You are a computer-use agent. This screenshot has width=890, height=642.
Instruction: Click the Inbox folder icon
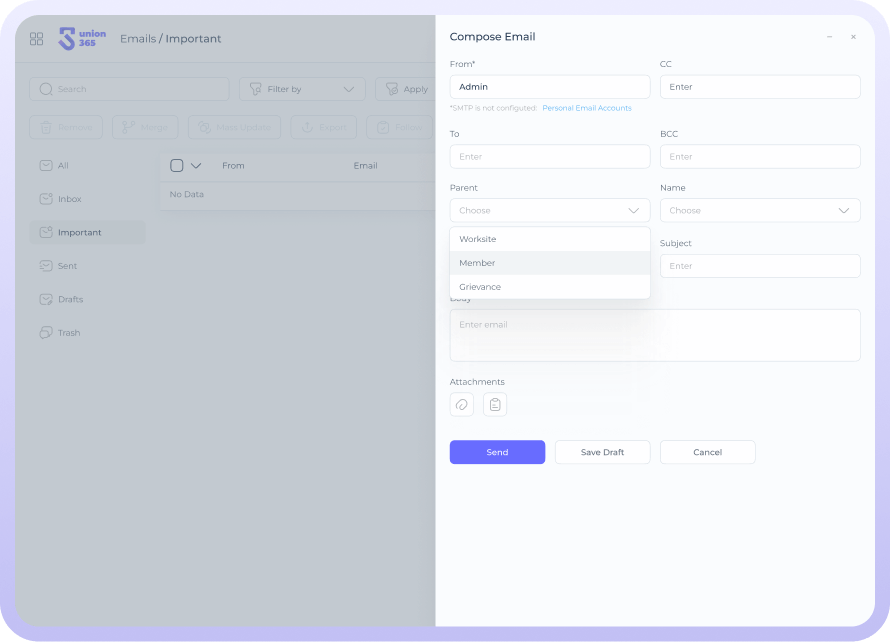tap(46, 199)
